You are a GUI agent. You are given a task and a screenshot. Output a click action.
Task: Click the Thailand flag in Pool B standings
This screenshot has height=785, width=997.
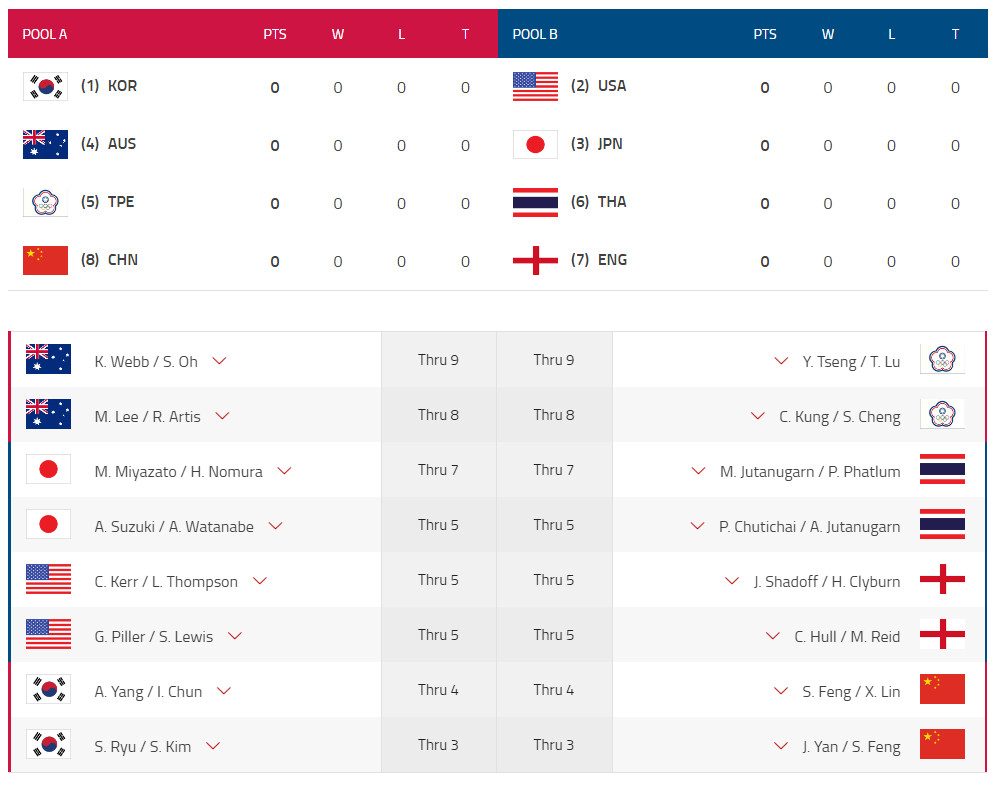point(535,203)
